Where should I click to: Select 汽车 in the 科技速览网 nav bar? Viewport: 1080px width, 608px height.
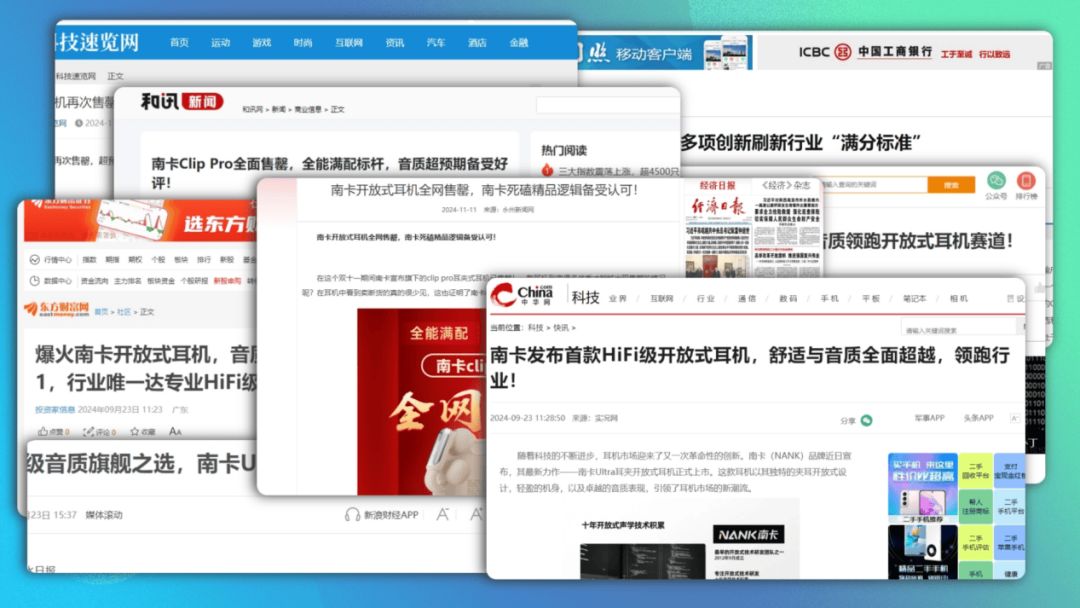tap(436, 43)
